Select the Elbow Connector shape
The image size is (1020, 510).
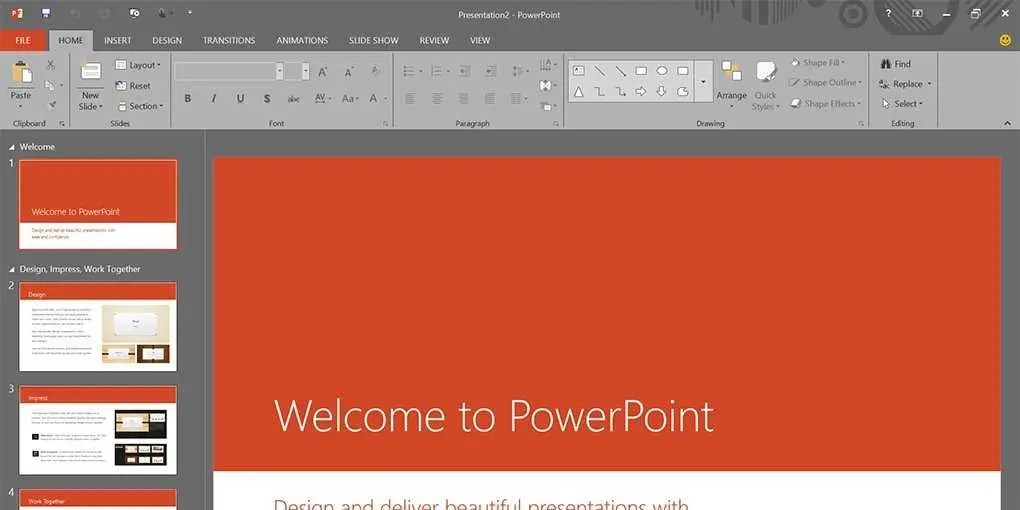click(599, 92)
